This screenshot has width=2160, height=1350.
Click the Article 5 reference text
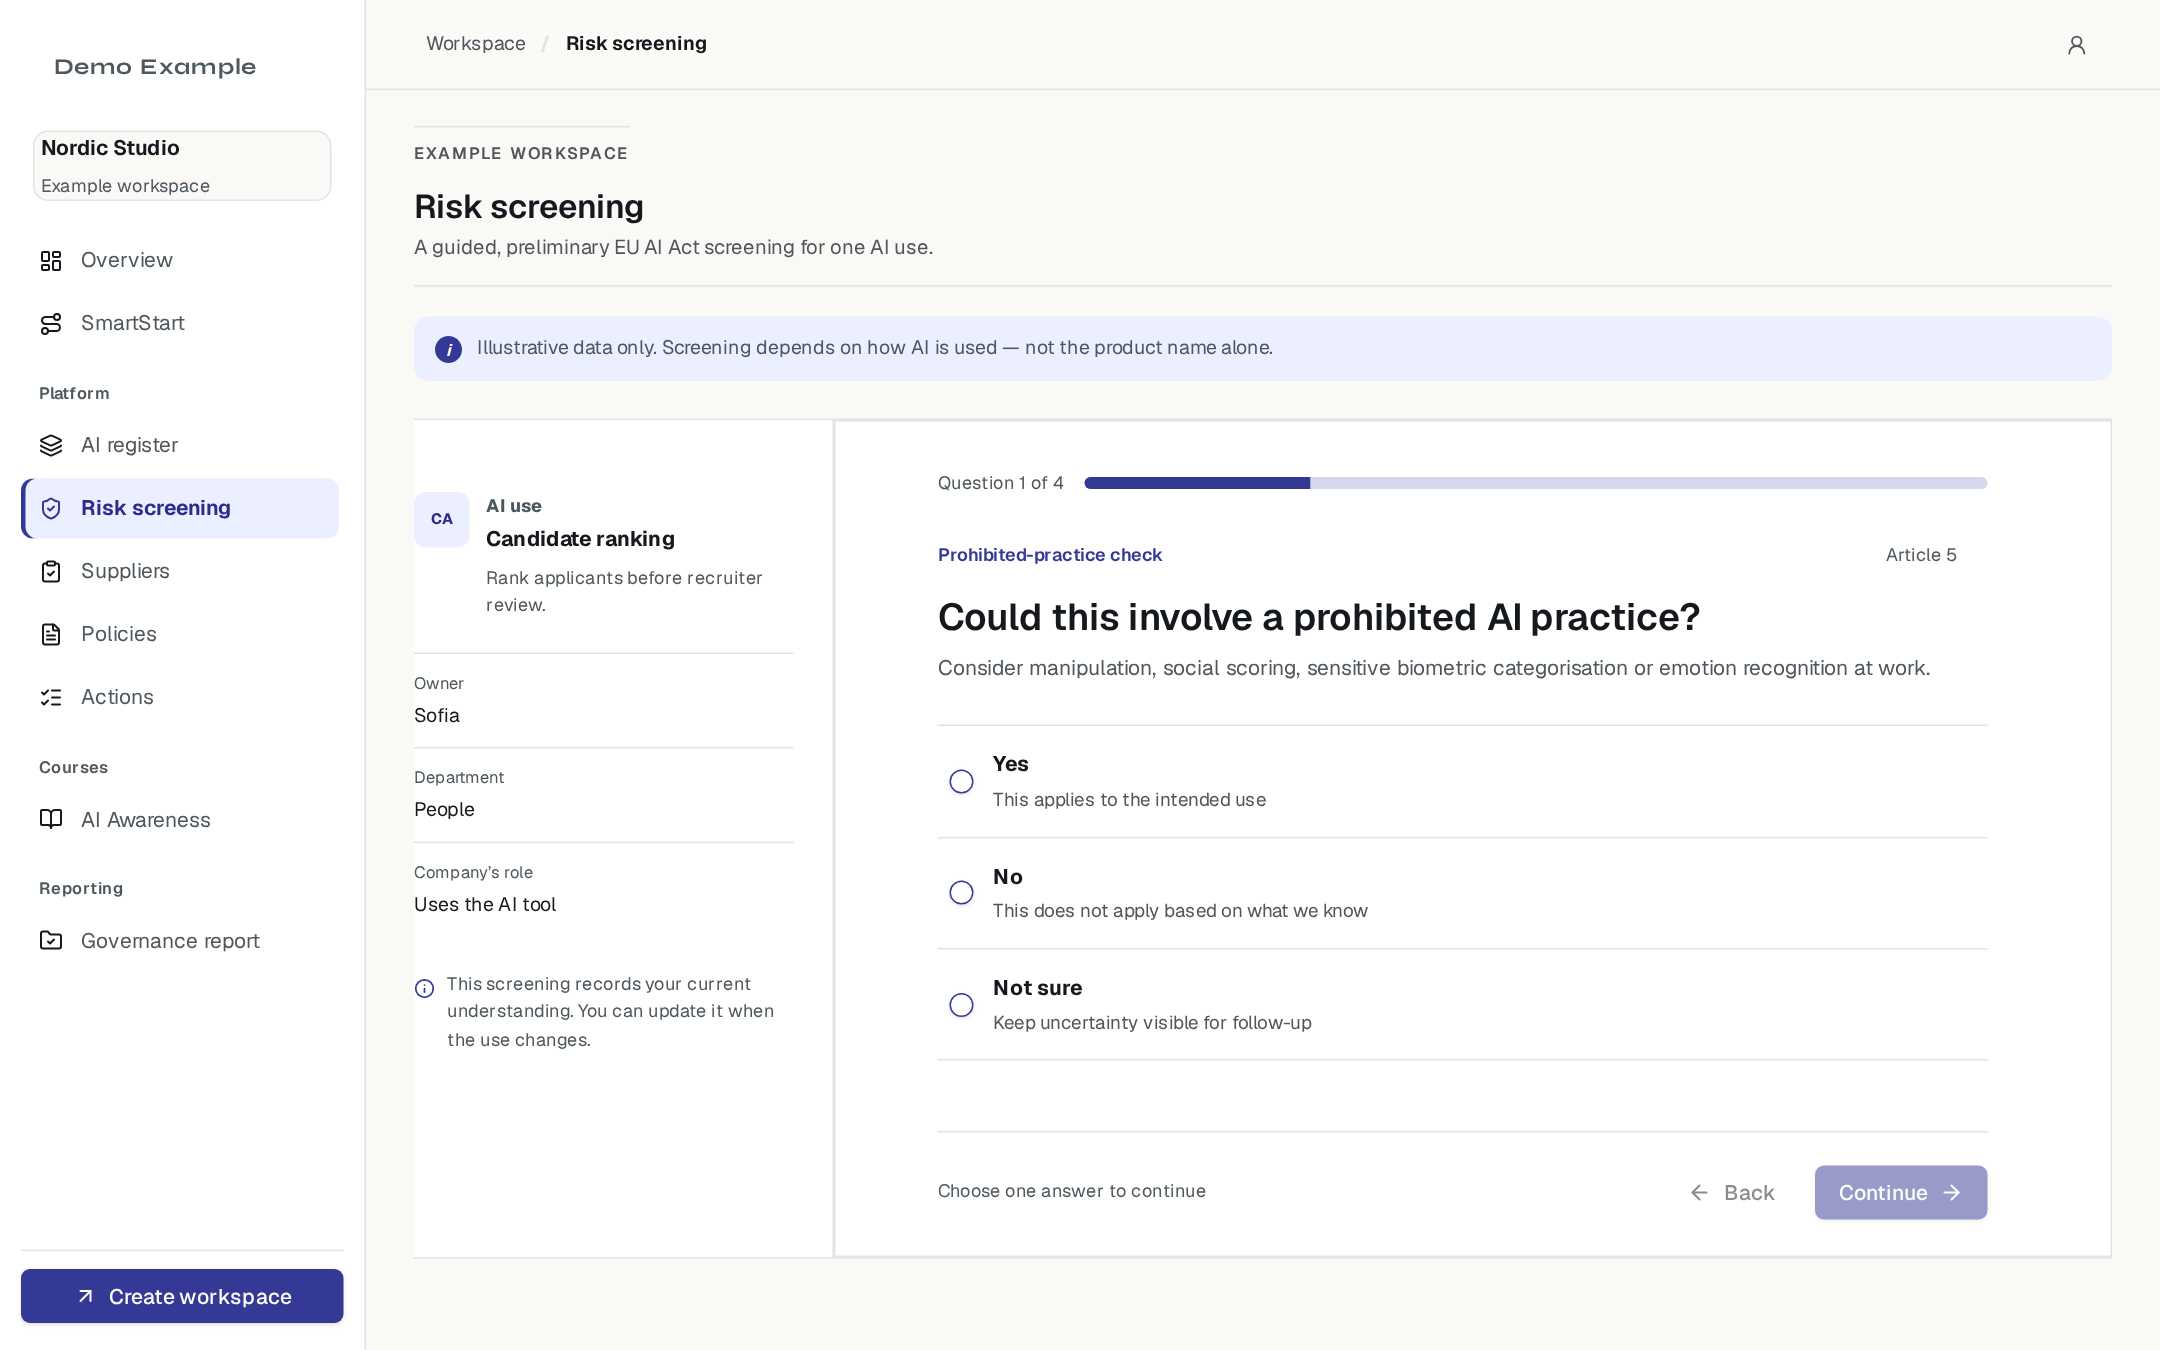[x=1921, y=555]
